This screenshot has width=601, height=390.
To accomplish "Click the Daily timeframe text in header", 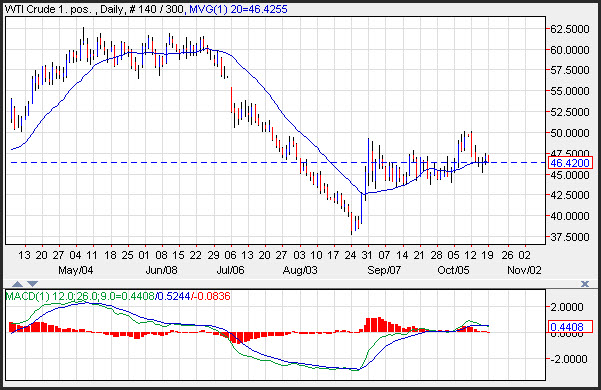I will pyautogui.click(x=111, y=9).
